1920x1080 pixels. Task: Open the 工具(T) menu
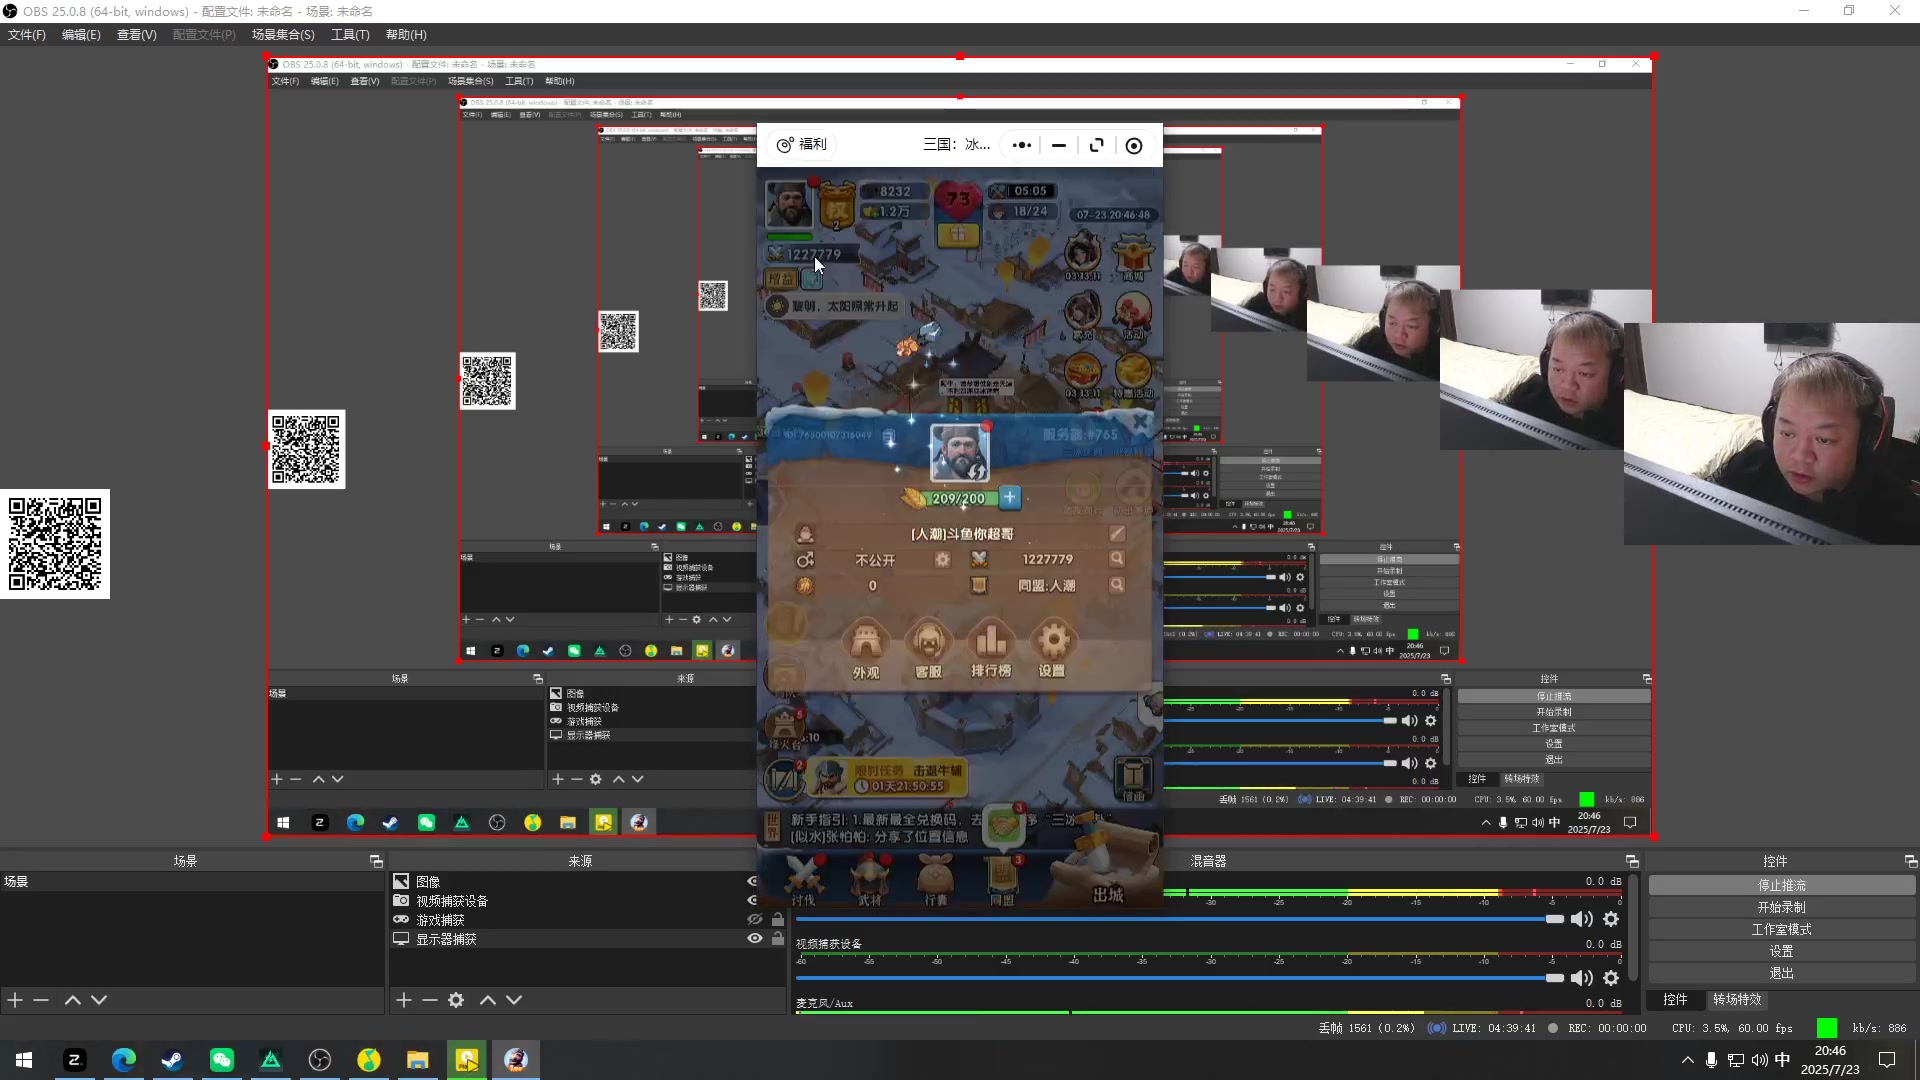(x=350, y=35)
